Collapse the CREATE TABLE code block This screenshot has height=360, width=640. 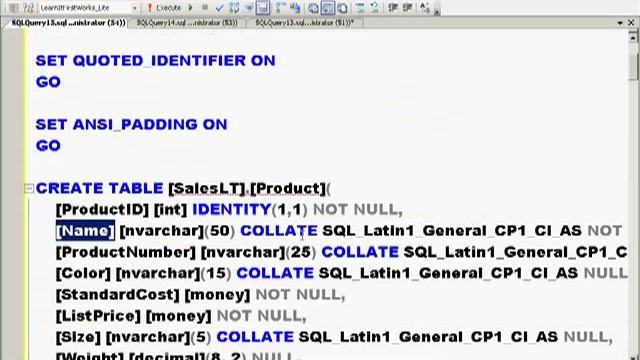pos(29,189)
